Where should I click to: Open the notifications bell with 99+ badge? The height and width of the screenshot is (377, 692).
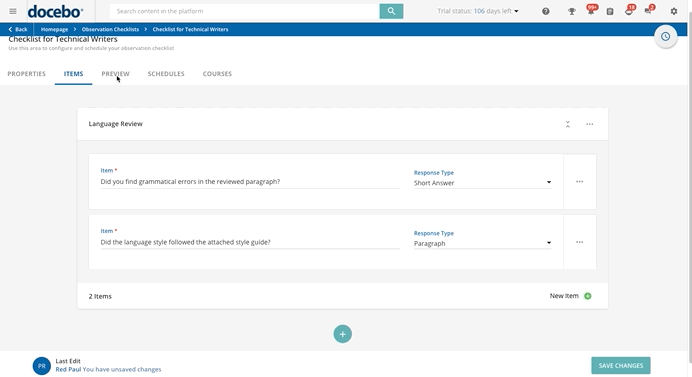click(590, 11)
